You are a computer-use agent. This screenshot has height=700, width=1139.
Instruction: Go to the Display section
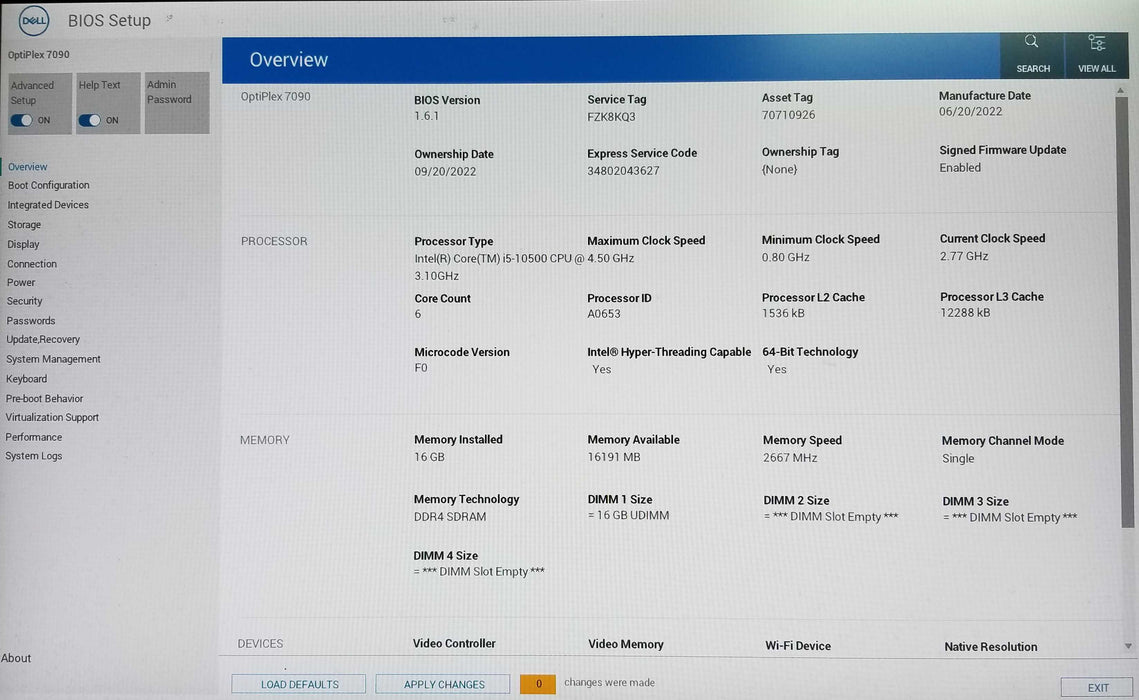pos(23,244)
